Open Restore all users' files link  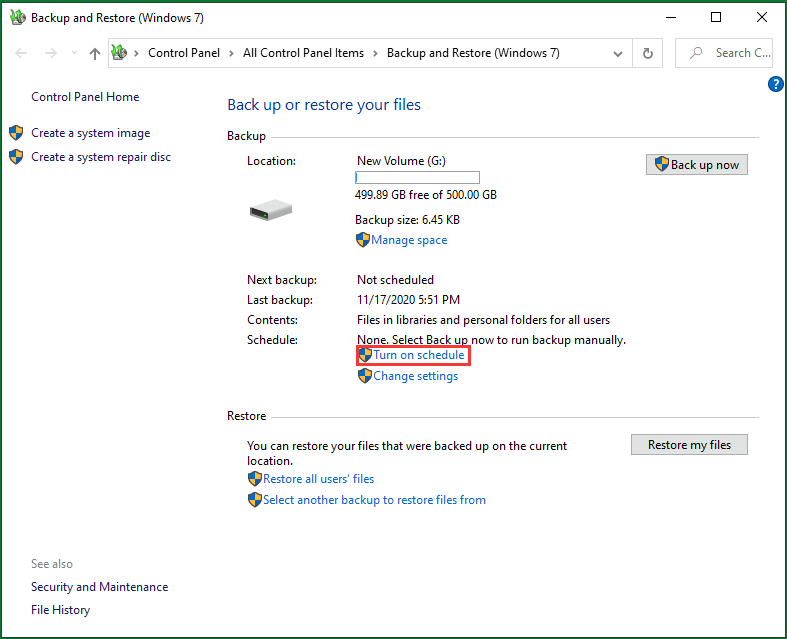coord(318,479)
